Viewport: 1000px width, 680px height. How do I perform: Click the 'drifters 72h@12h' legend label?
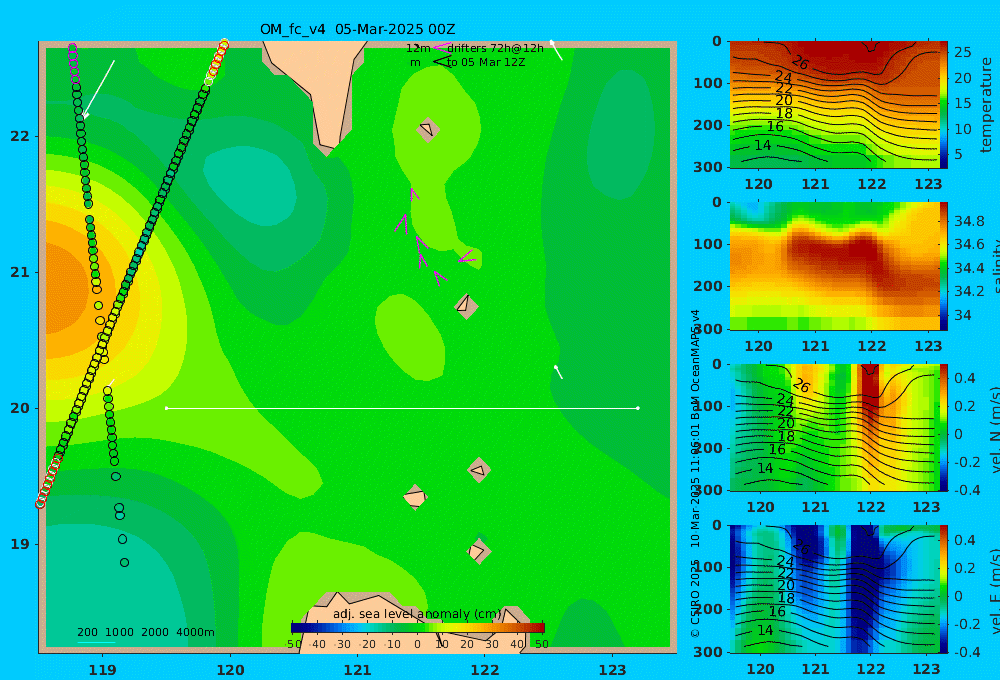pos(495,48)
